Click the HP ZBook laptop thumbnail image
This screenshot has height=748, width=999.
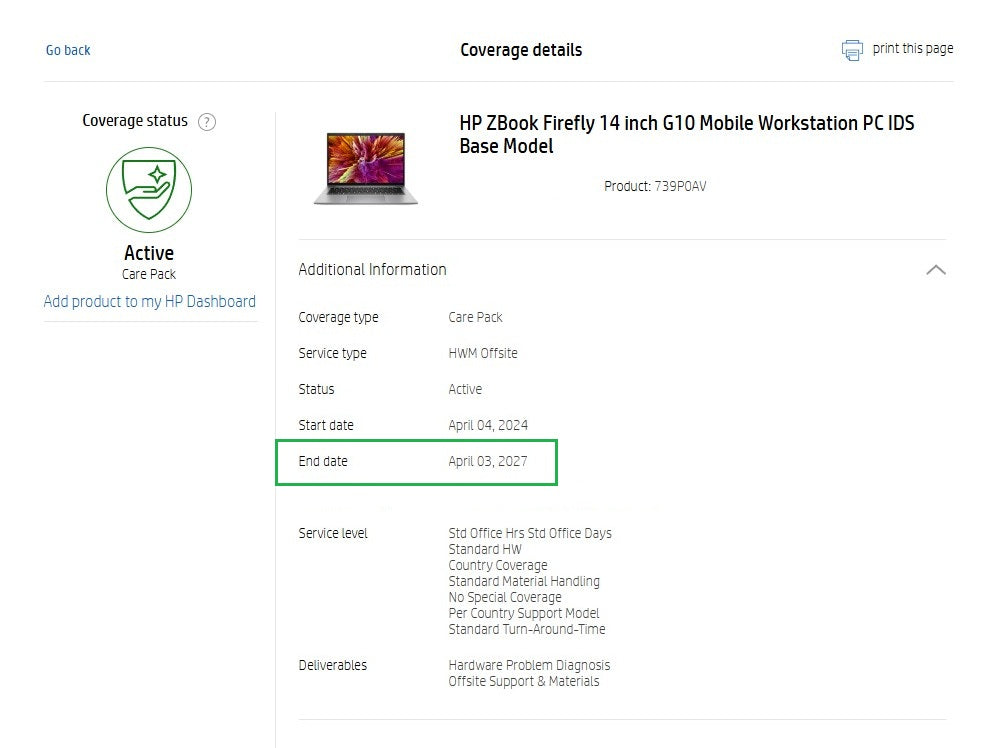coord(366,168)
